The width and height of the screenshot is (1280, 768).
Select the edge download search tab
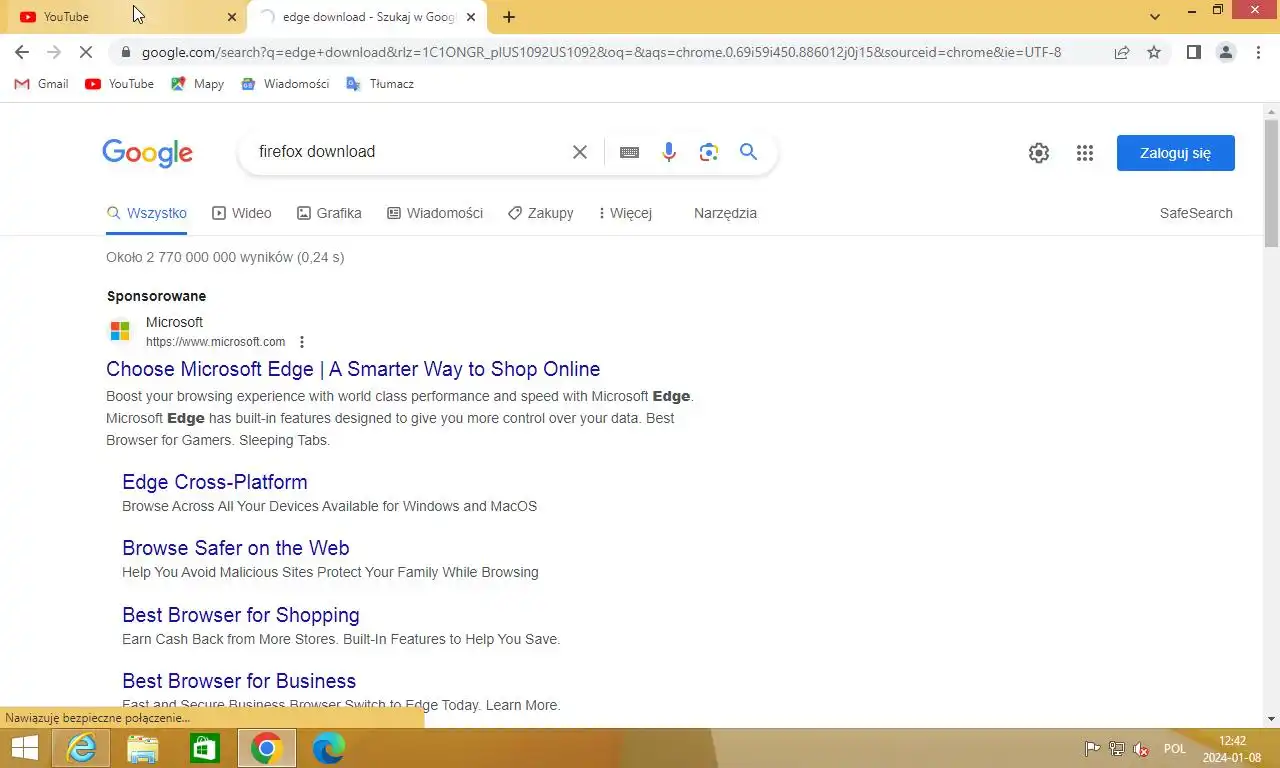(x=365, y=17)
